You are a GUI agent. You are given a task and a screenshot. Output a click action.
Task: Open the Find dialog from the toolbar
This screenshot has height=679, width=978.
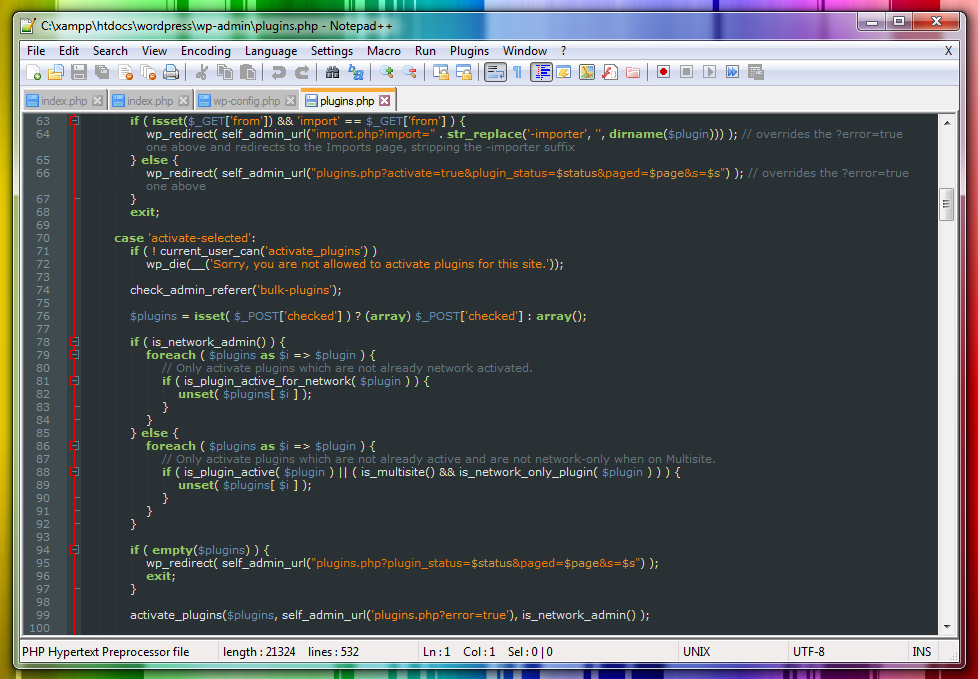[x=333, y=71]
